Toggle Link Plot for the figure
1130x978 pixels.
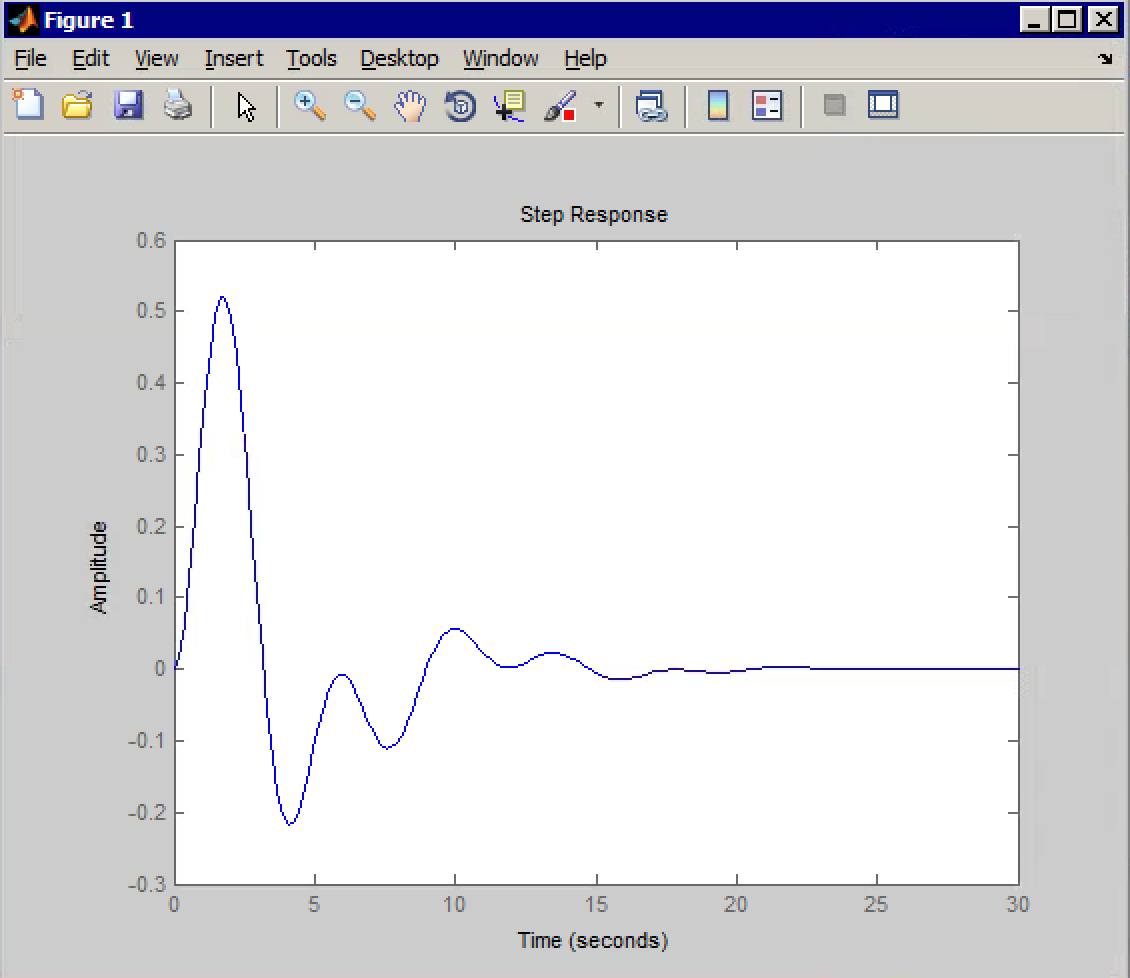(x=652, y=107)
